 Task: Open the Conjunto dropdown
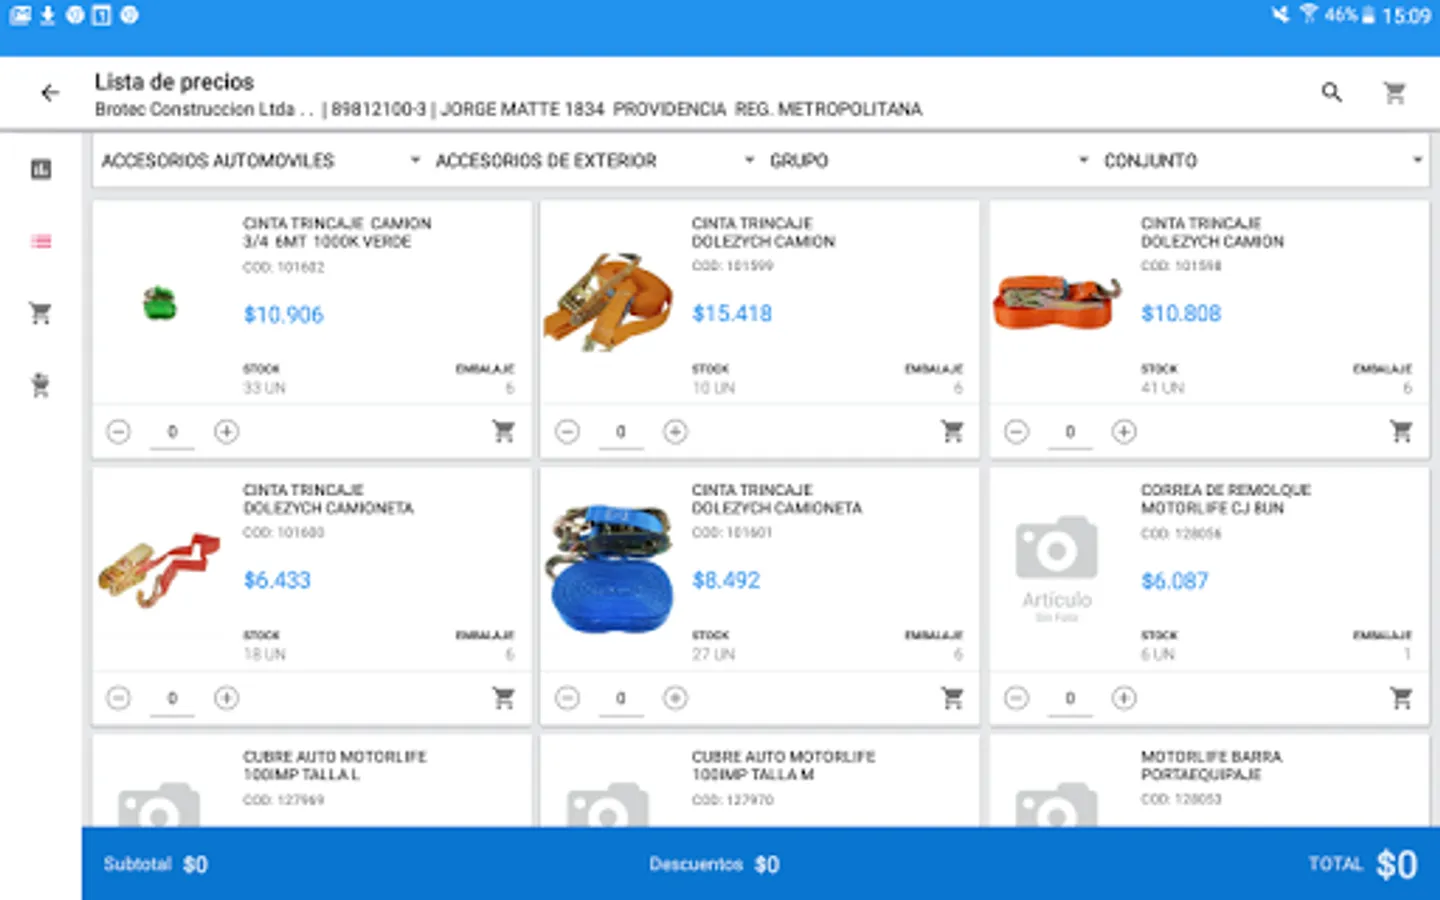[1262, 161]
